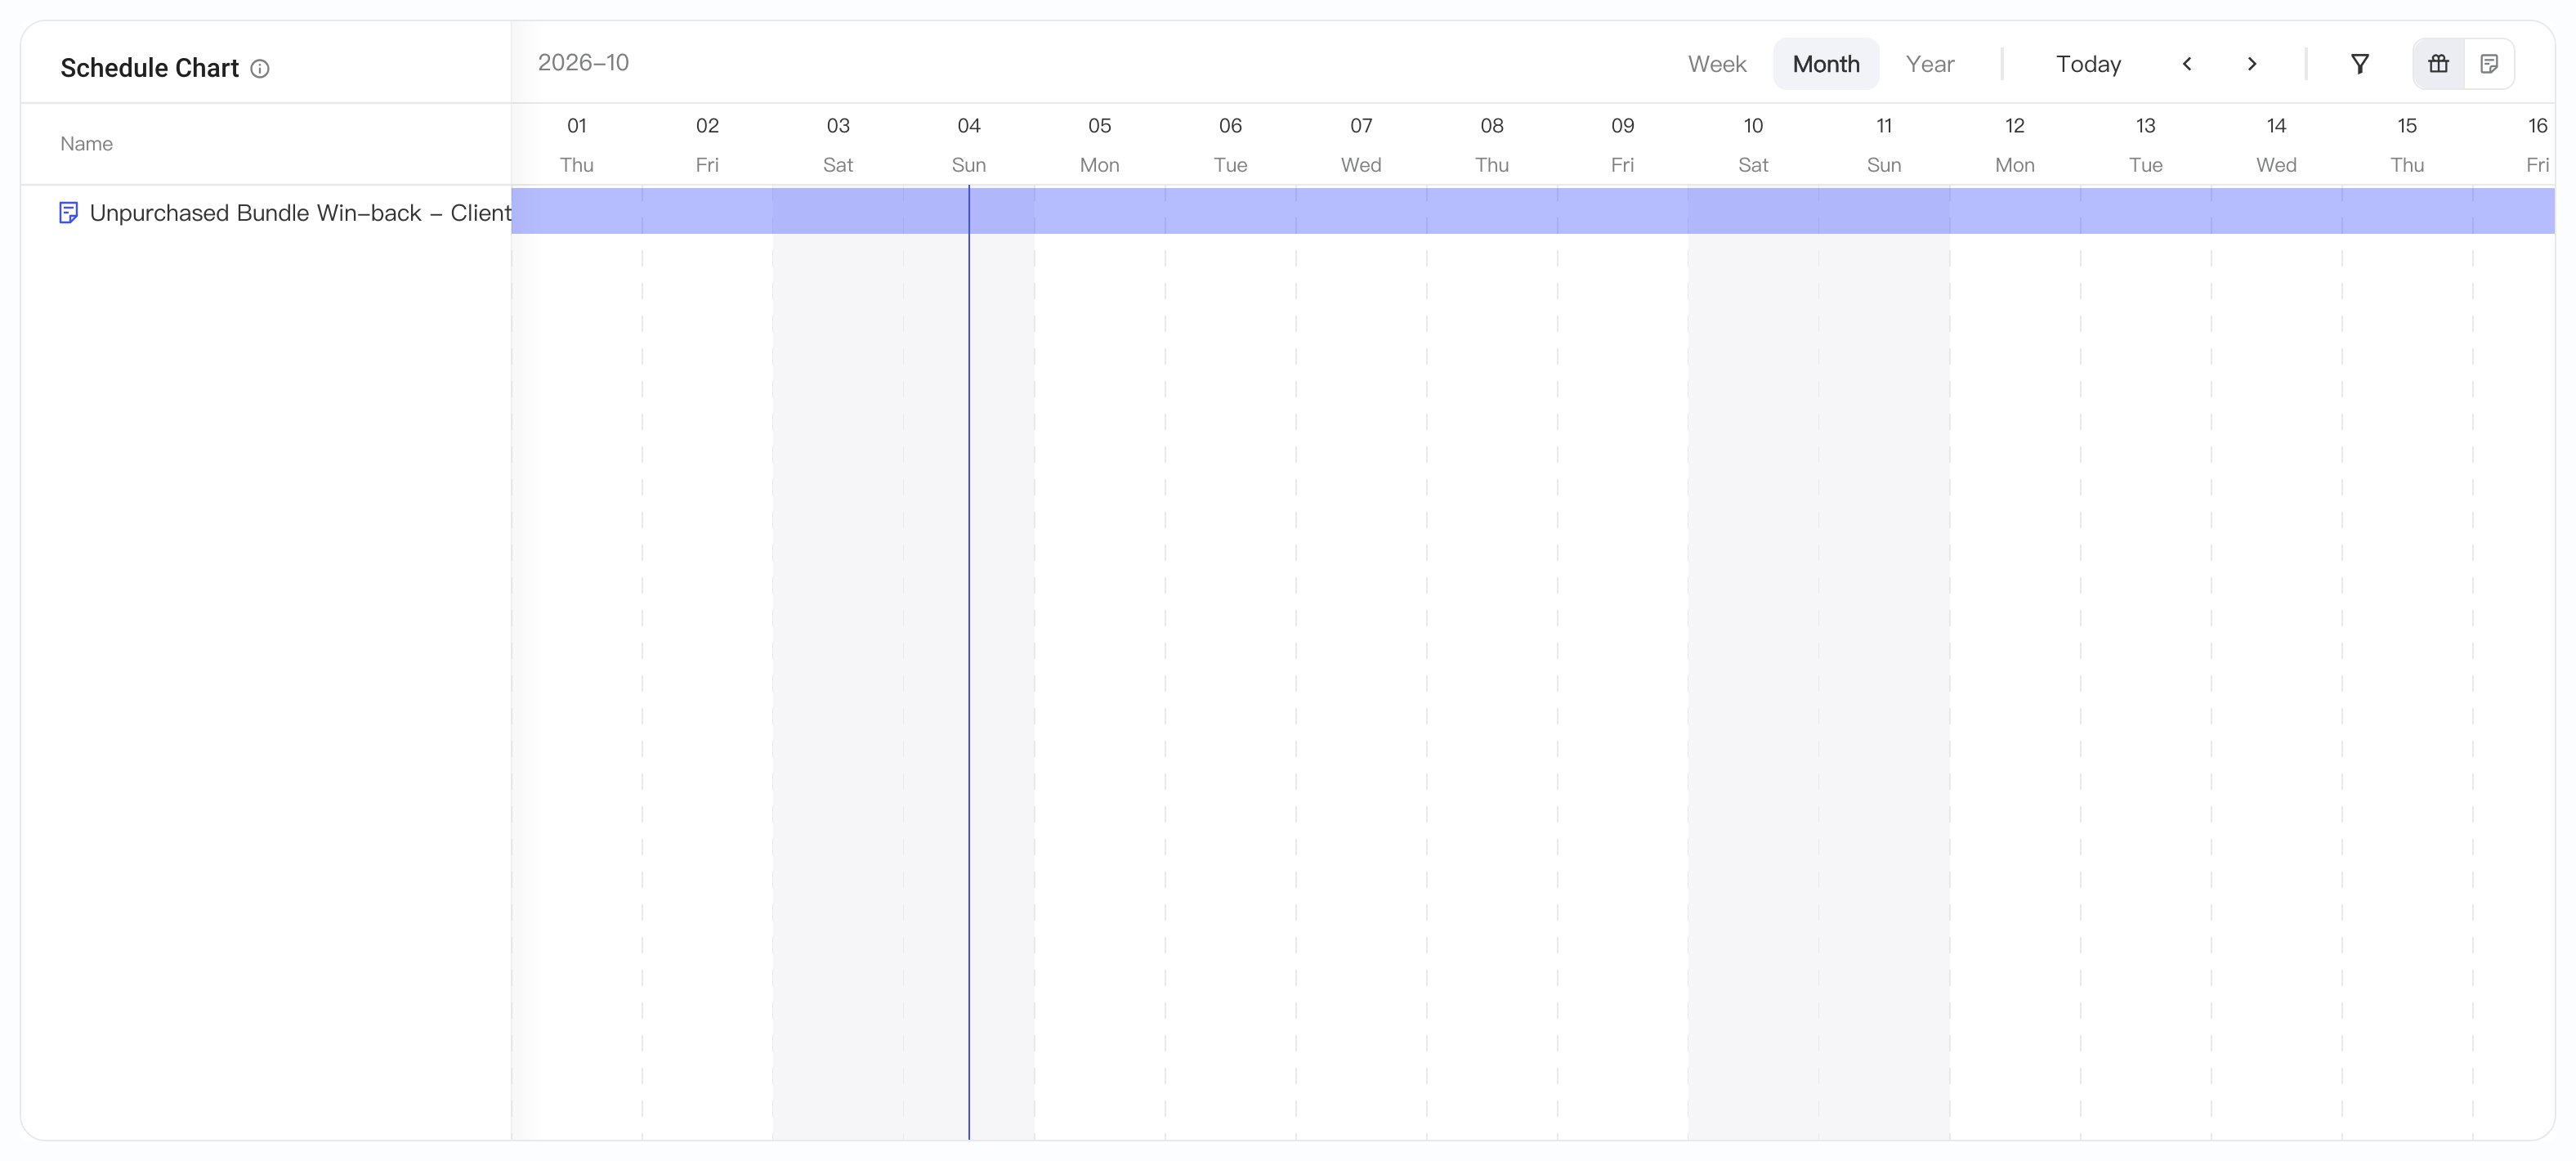Select the 01 Thu date column header
2576x1161 pixels.
pos(577,145)
